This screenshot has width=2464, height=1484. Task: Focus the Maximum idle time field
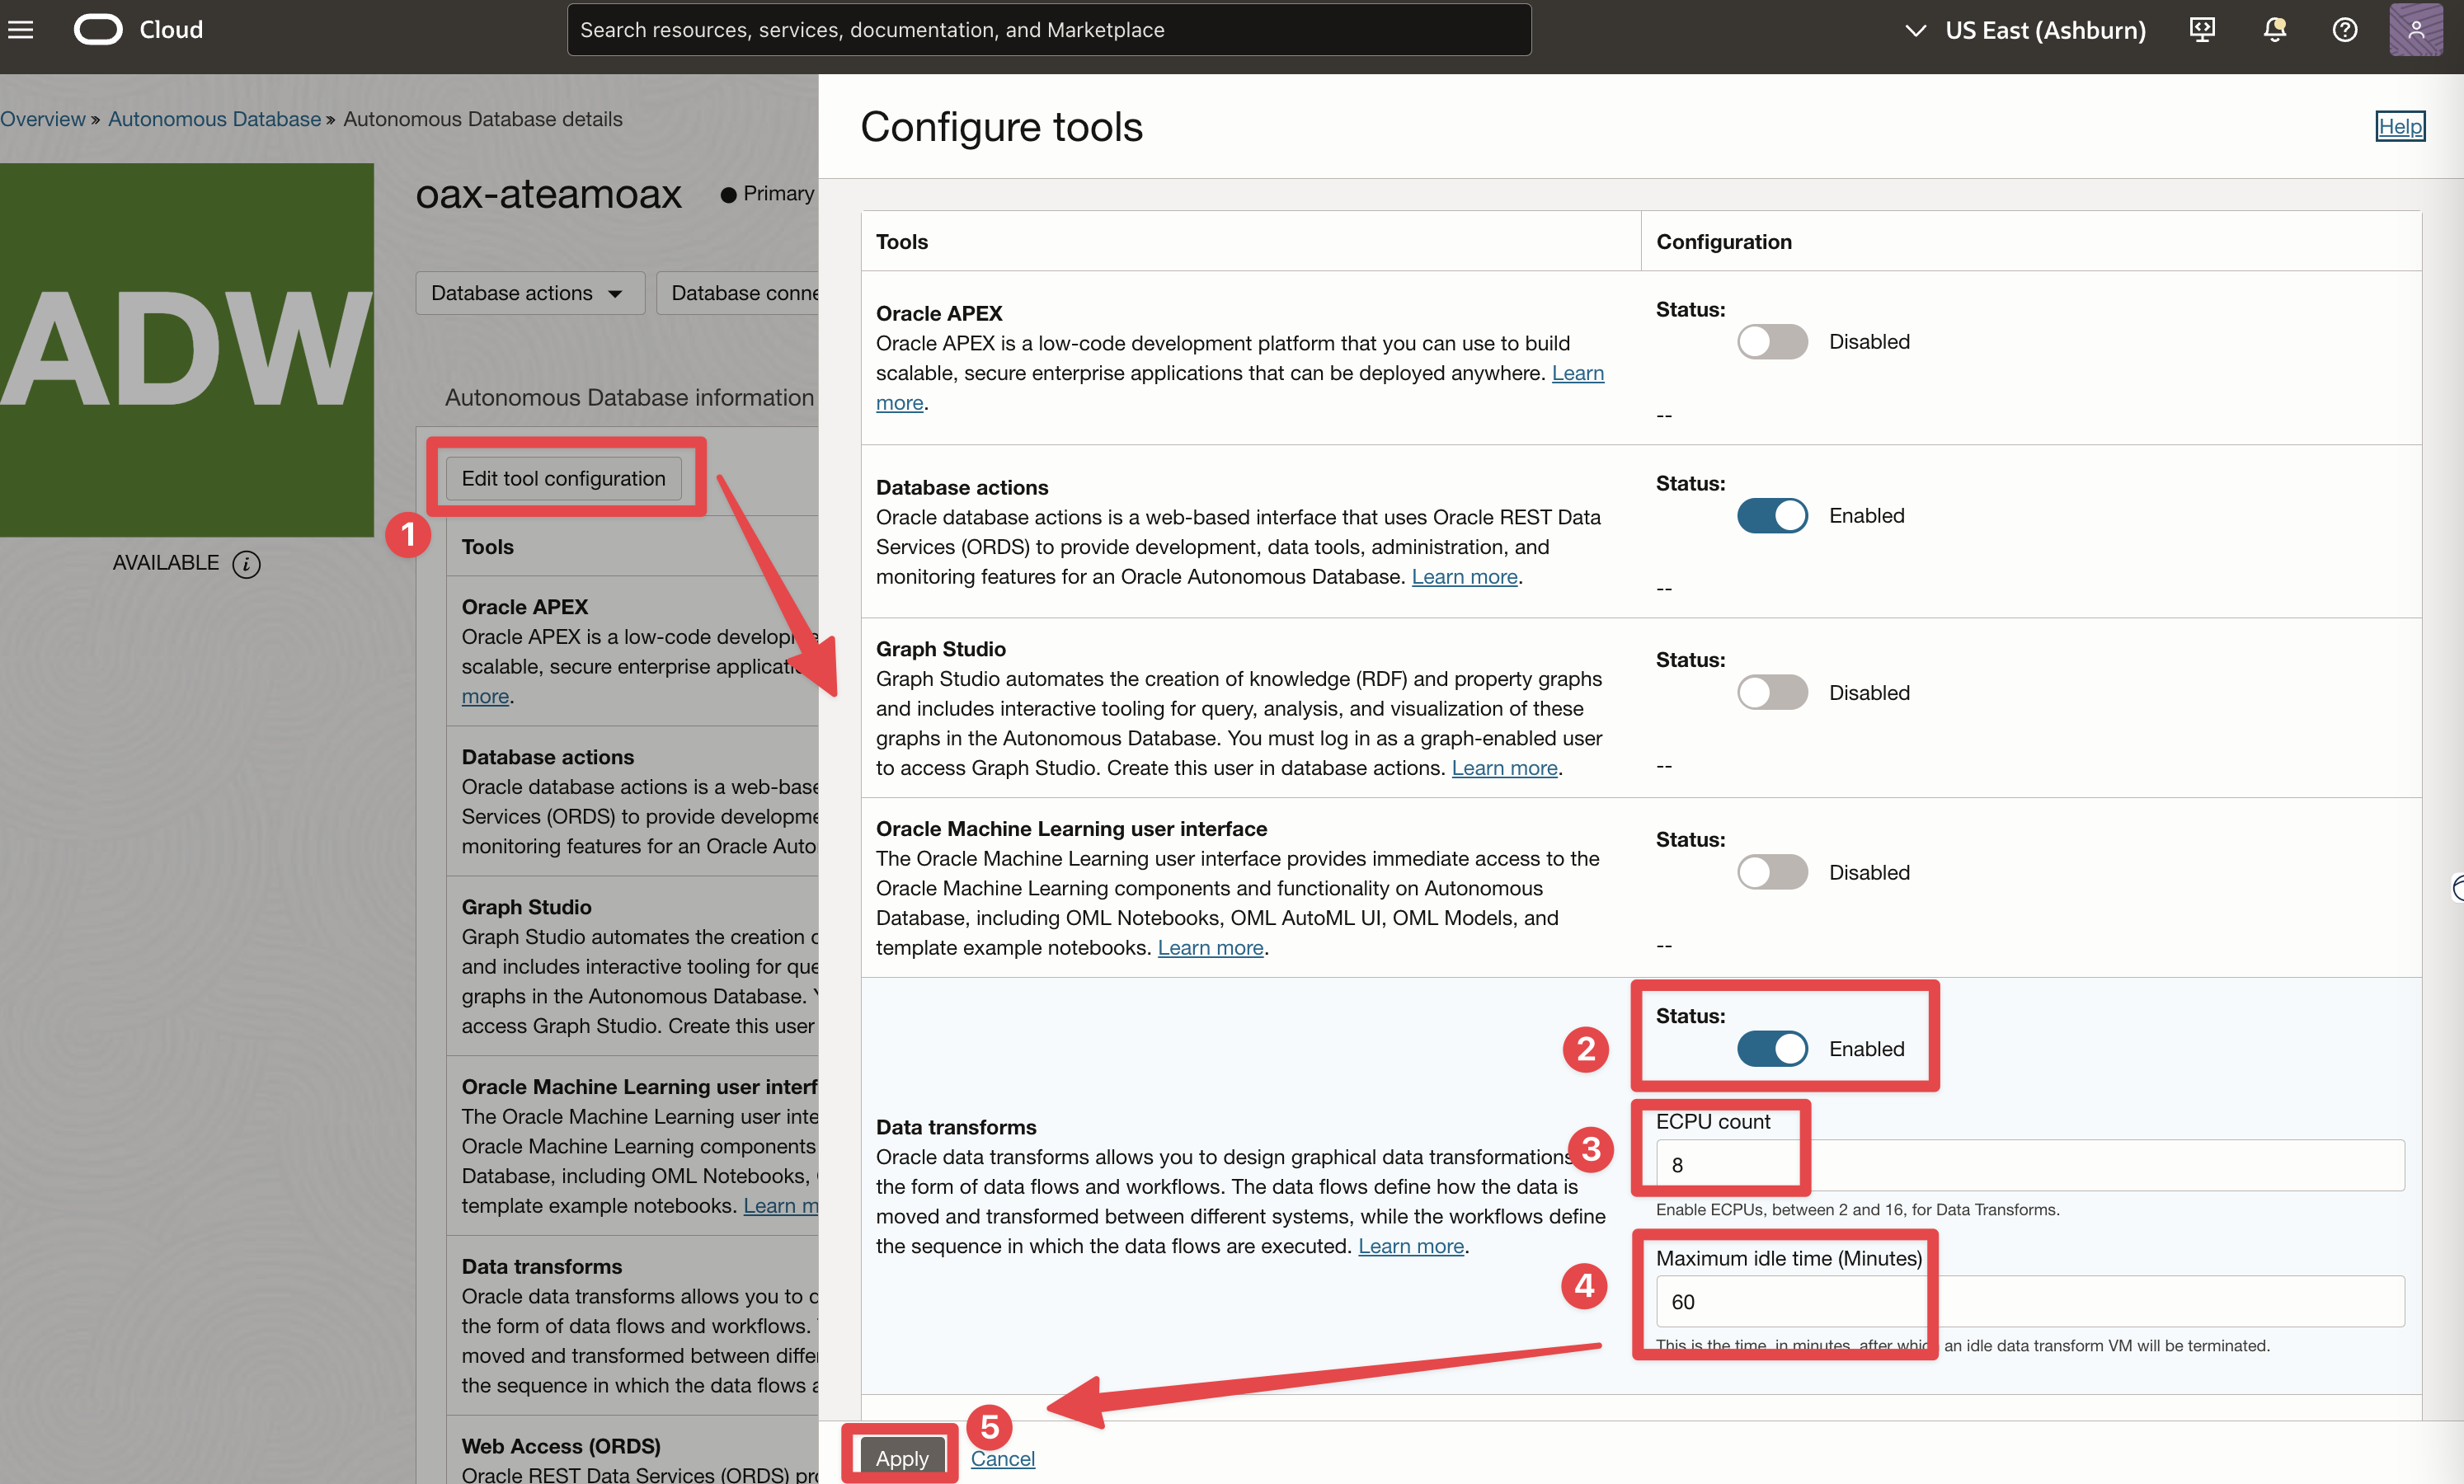[x=2028, y=1302]
